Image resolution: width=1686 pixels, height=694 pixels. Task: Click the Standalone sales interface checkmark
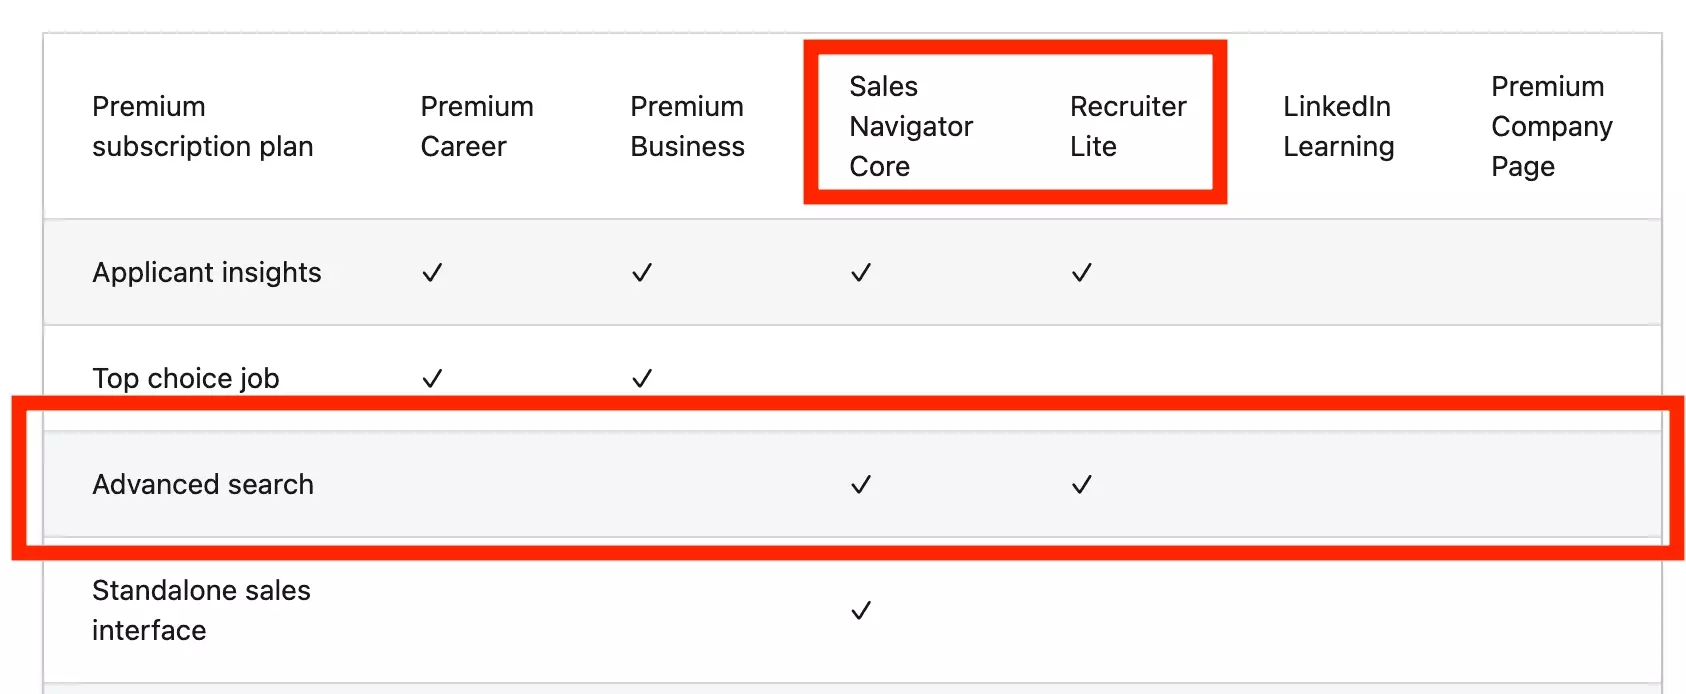[x=861, y=610]
